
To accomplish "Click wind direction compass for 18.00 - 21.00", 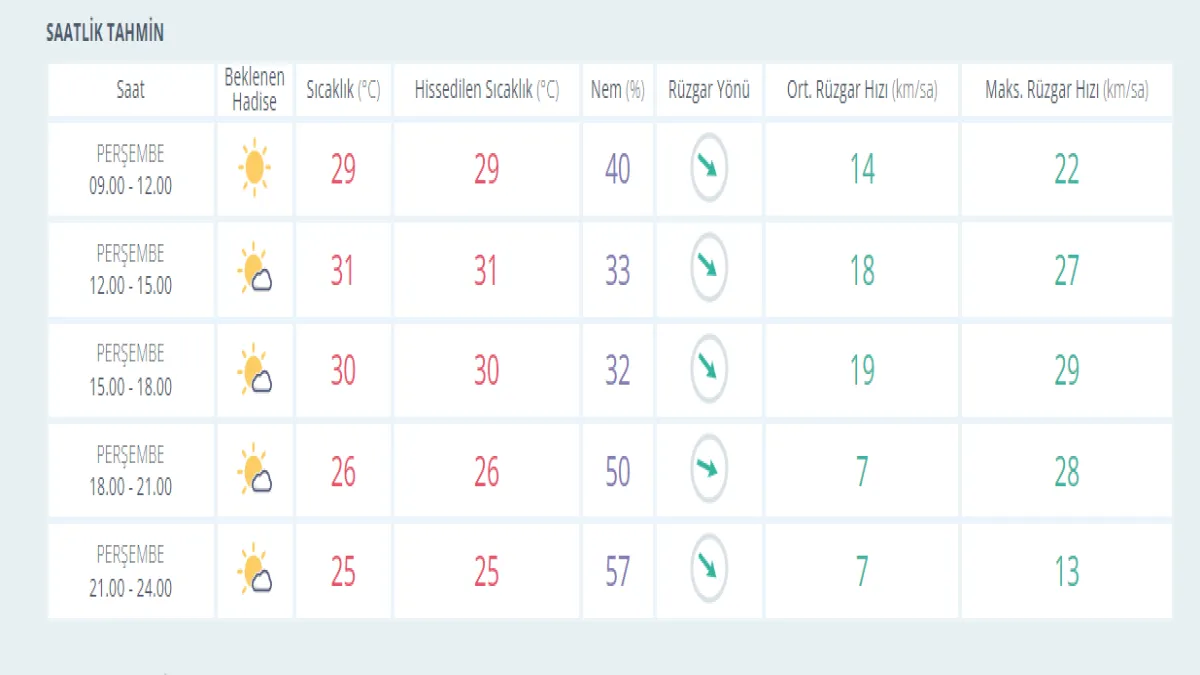I will click(709, 469).
